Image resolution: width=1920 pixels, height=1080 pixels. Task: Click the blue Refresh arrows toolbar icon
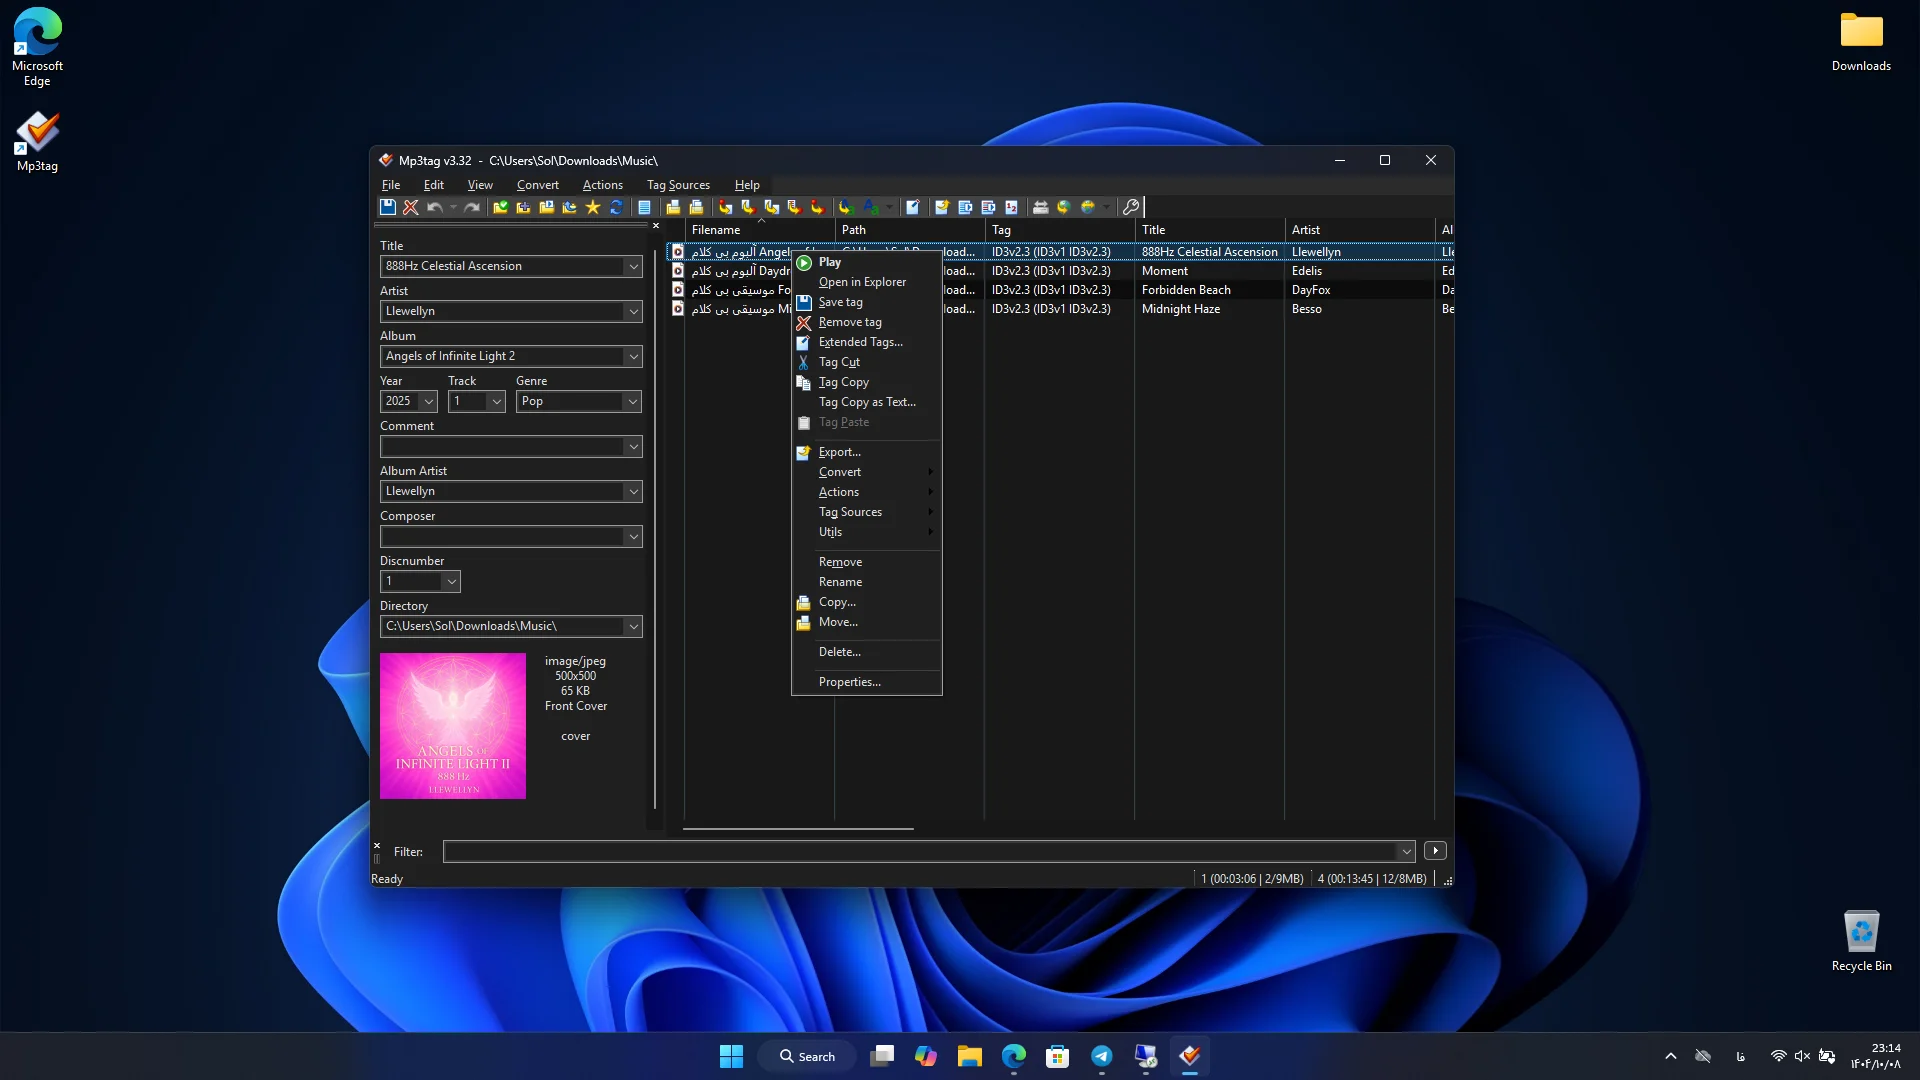coord(616,207)
